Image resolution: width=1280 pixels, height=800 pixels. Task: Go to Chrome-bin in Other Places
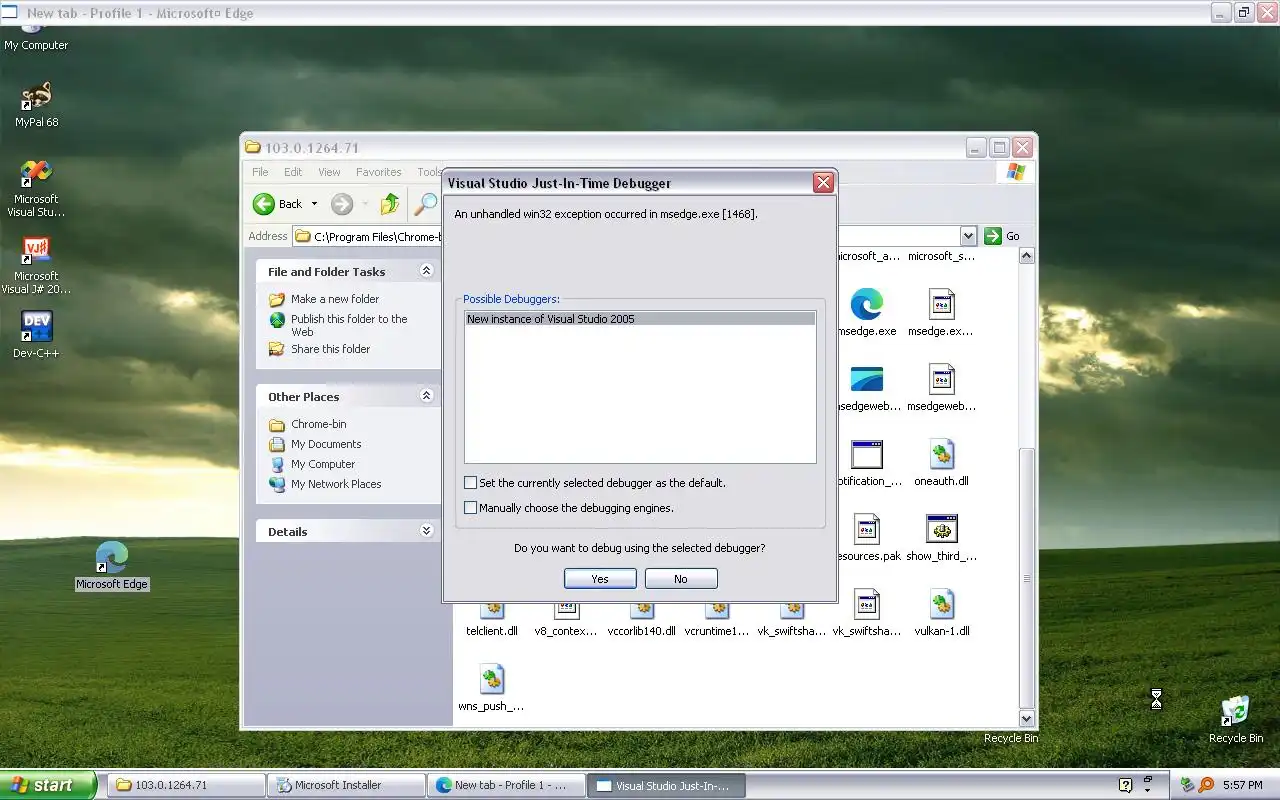tap(318, 424)
